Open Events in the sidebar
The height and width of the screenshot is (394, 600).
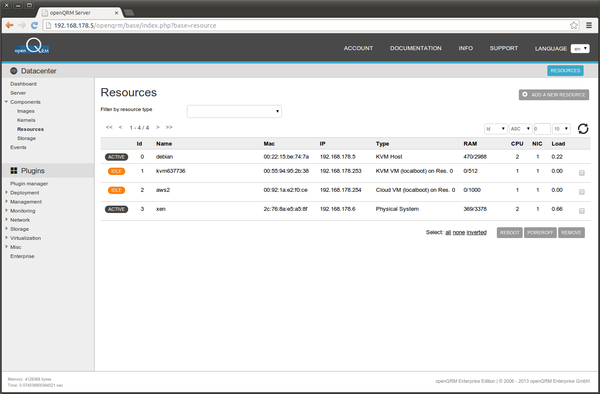pyautogui.click(x=18, y=147)
